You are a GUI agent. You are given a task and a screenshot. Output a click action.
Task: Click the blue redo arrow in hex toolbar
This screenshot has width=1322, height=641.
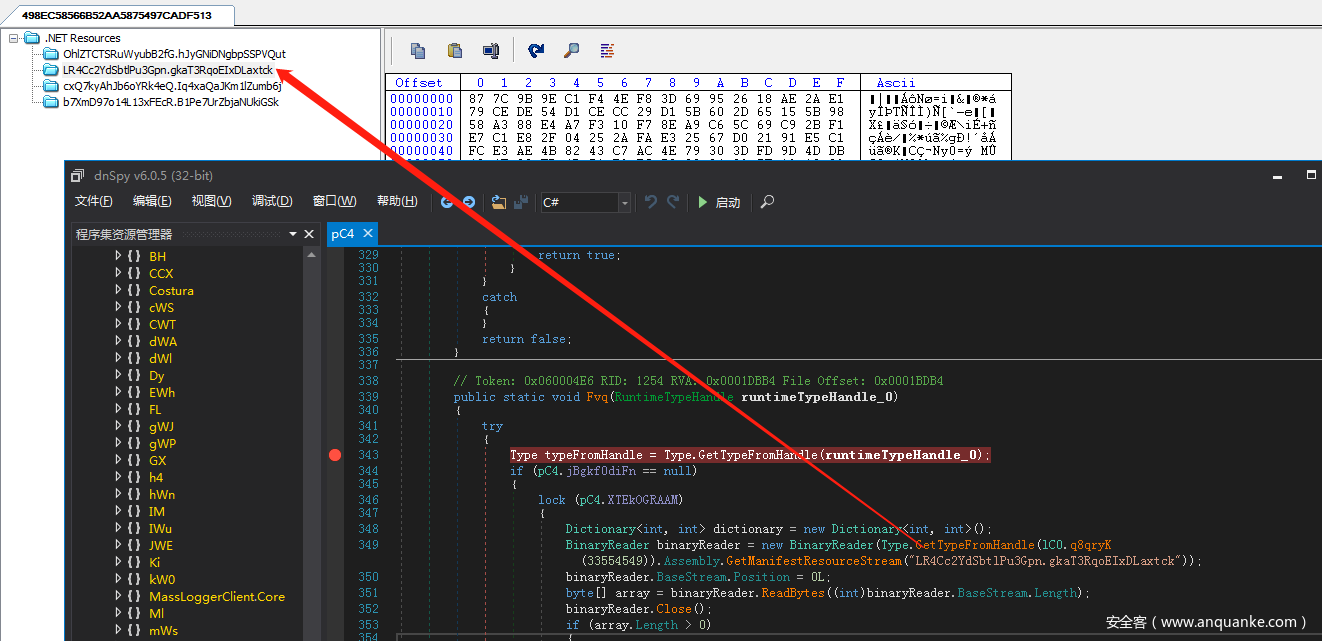536,50
